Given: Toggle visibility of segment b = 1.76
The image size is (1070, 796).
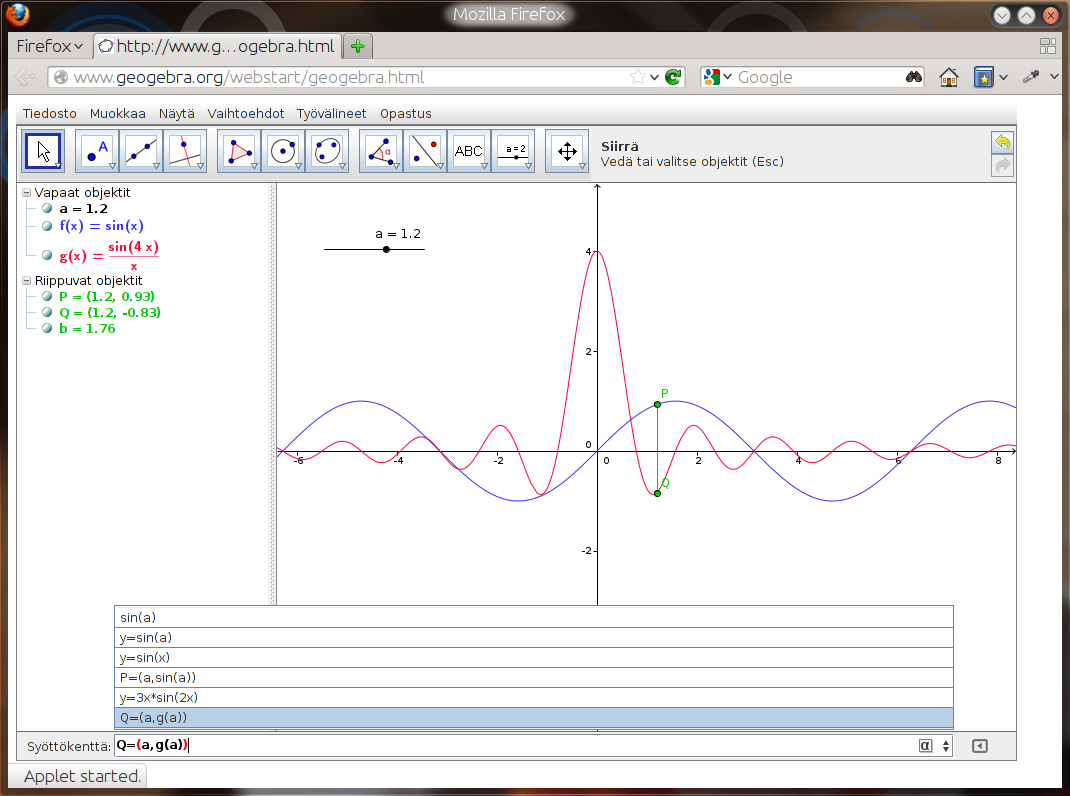Looking at the screenshot, I should click(47, 328).
